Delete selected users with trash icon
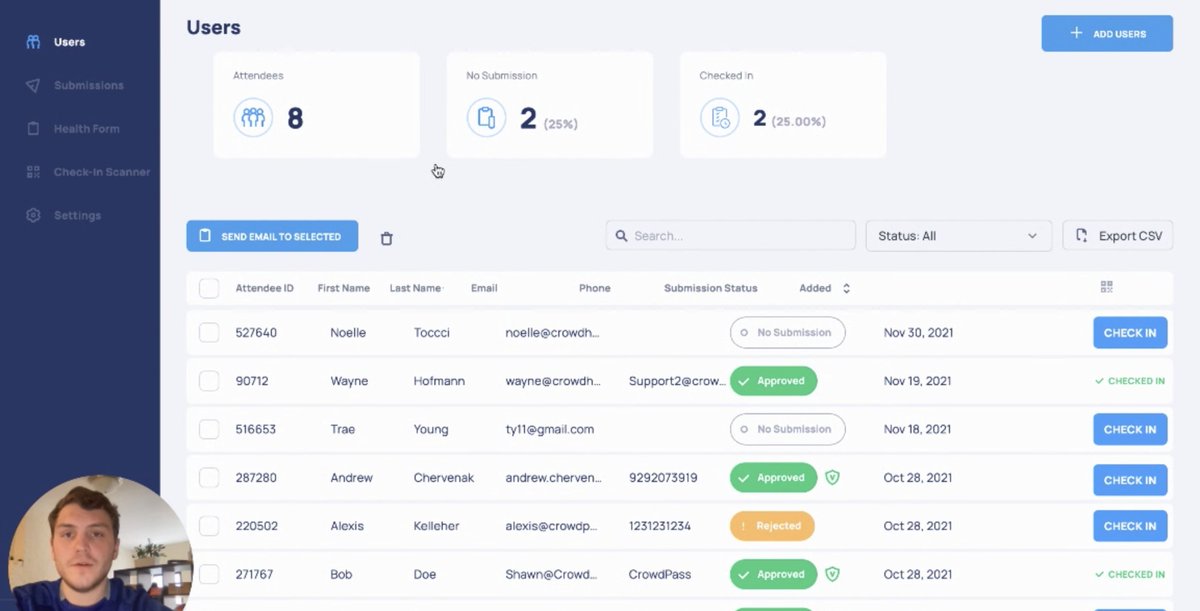 (x=387, y=238)
